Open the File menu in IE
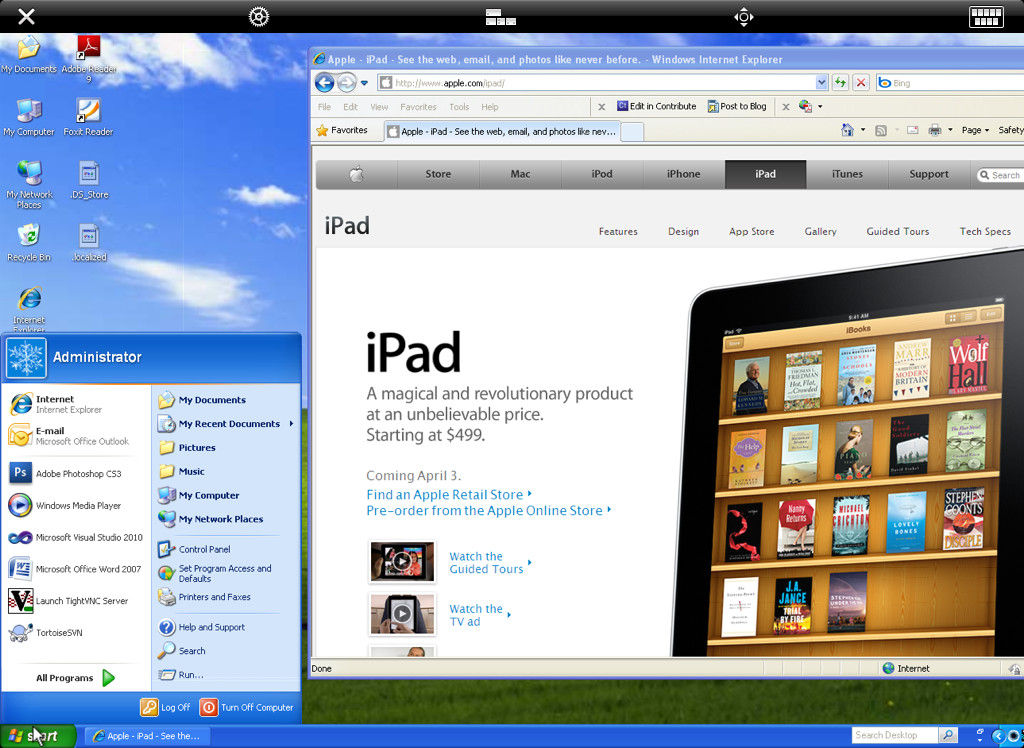This screenshot has width=1024, height=748. 325,106
